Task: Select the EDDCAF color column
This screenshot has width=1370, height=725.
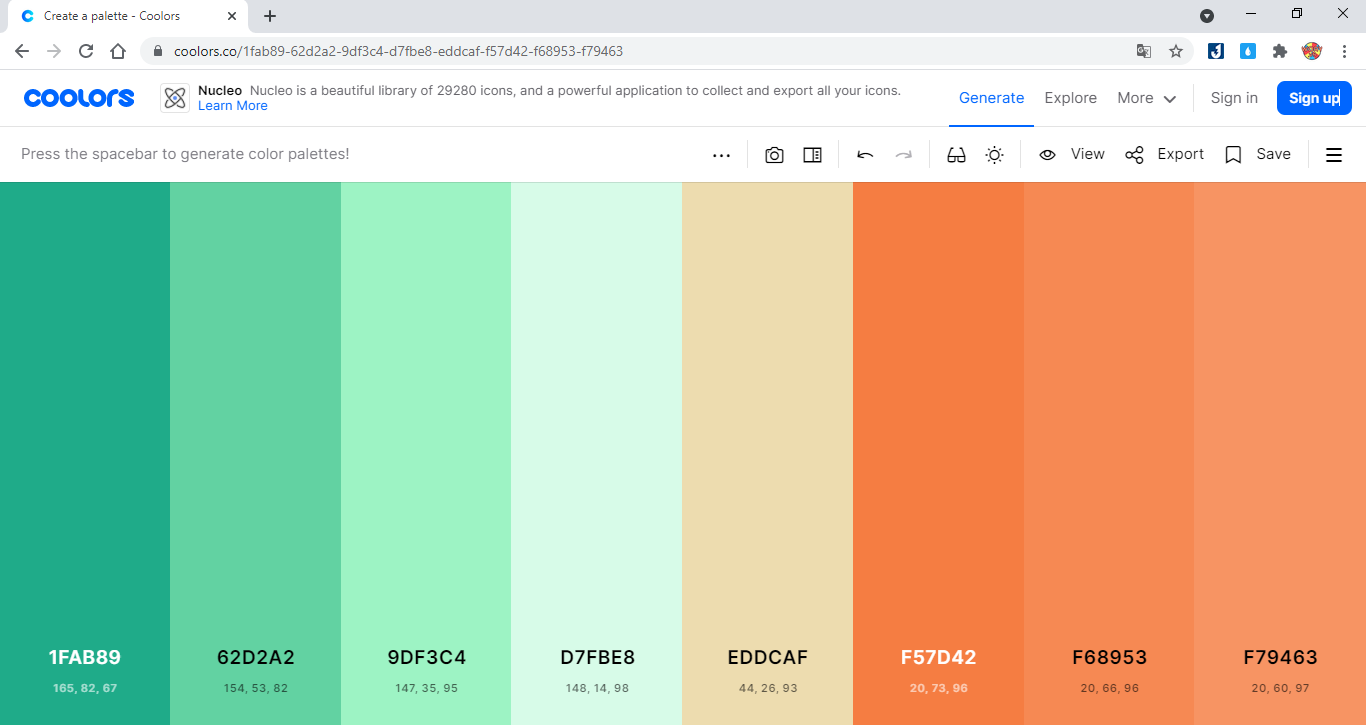Action: pos(768,454)
